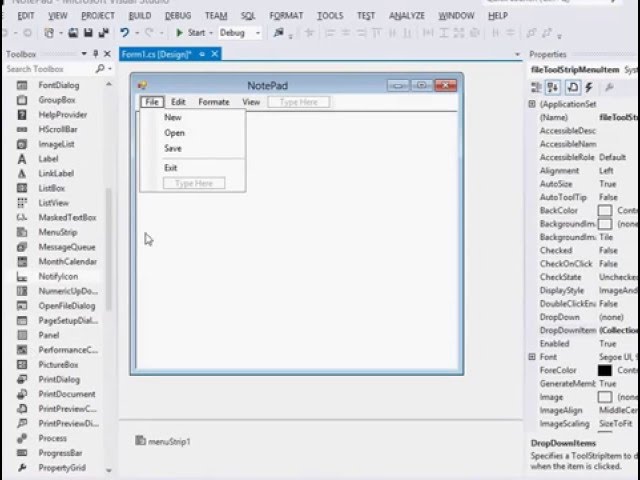Select the MonthCalendar toolbox item

click(x=53, y=261)
